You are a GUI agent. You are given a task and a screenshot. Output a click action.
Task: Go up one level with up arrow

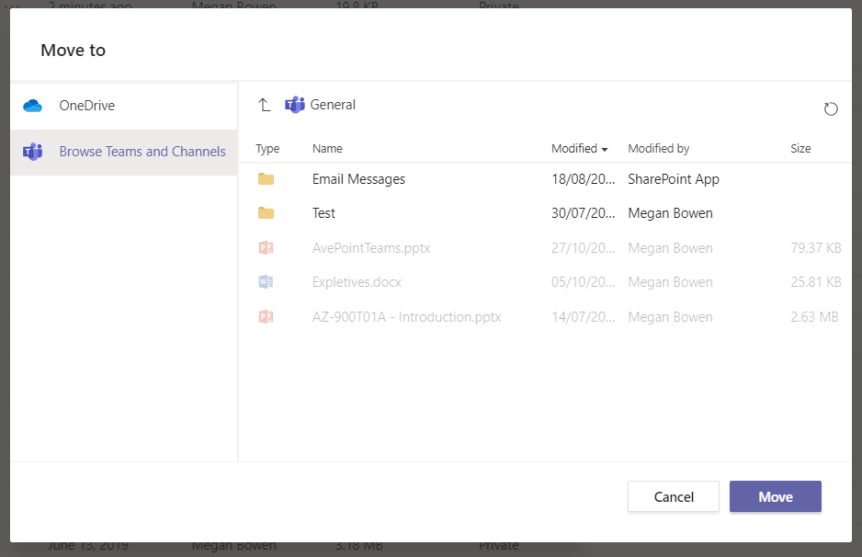tap(264, 105)
